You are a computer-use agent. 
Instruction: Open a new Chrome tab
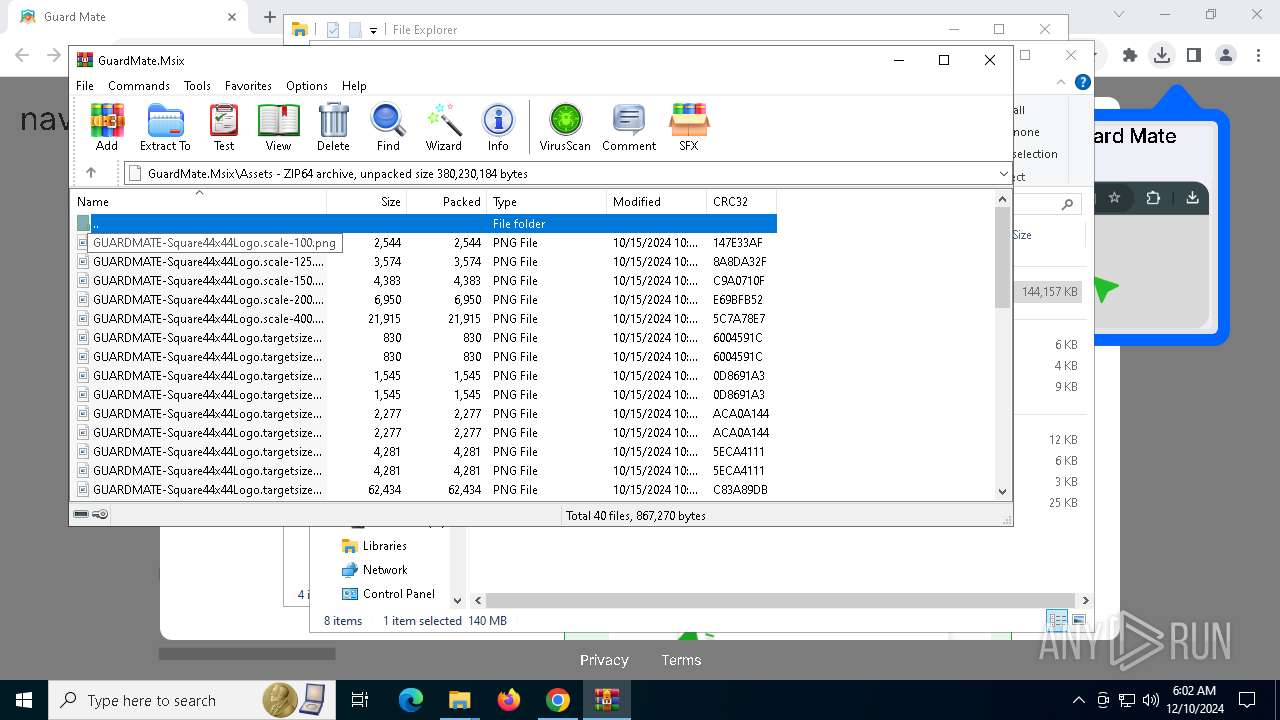(x=270, y=17)
